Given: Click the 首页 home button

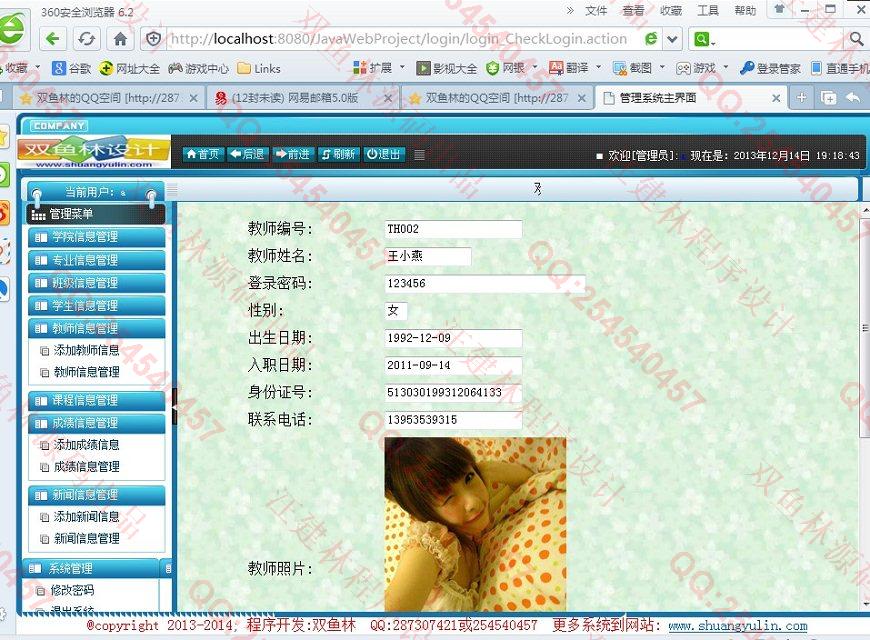Looking at the screenshot, I should 203,154.
